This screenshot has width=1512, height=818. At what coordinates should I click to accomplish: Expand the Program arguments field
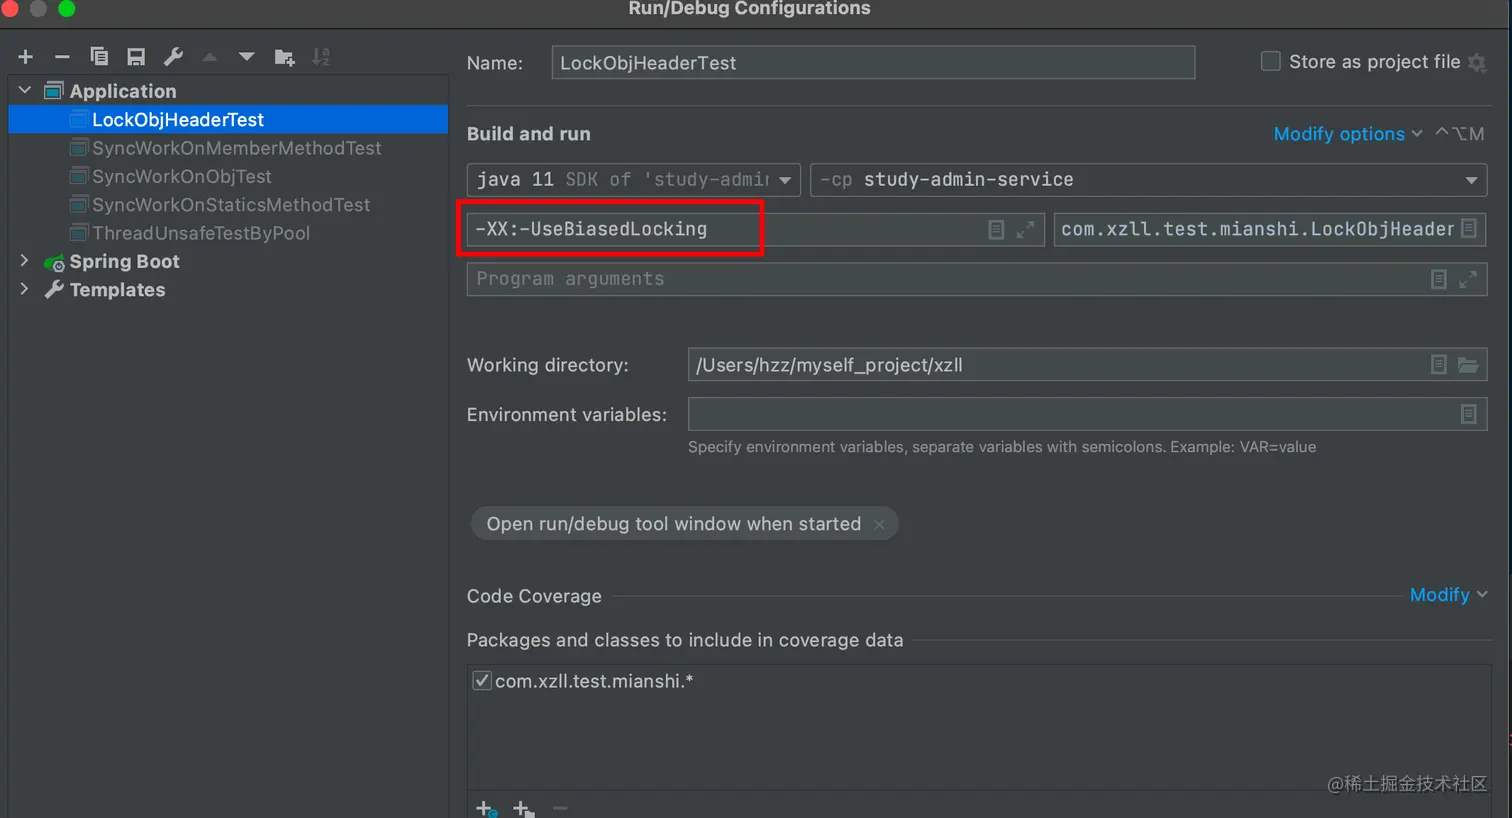click(1468, 279)
